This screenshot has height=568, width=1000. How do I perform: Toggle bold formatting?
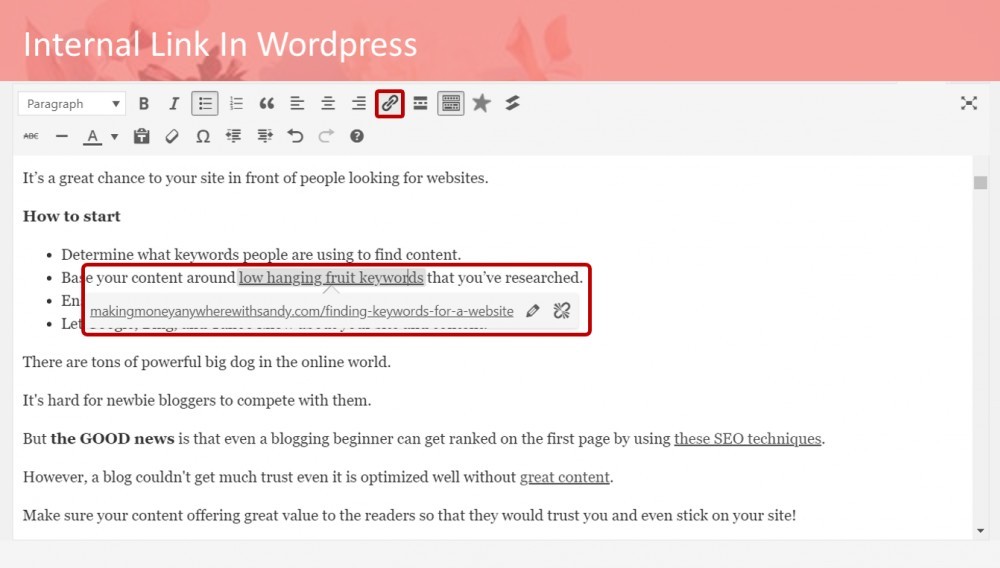[143, 103]
